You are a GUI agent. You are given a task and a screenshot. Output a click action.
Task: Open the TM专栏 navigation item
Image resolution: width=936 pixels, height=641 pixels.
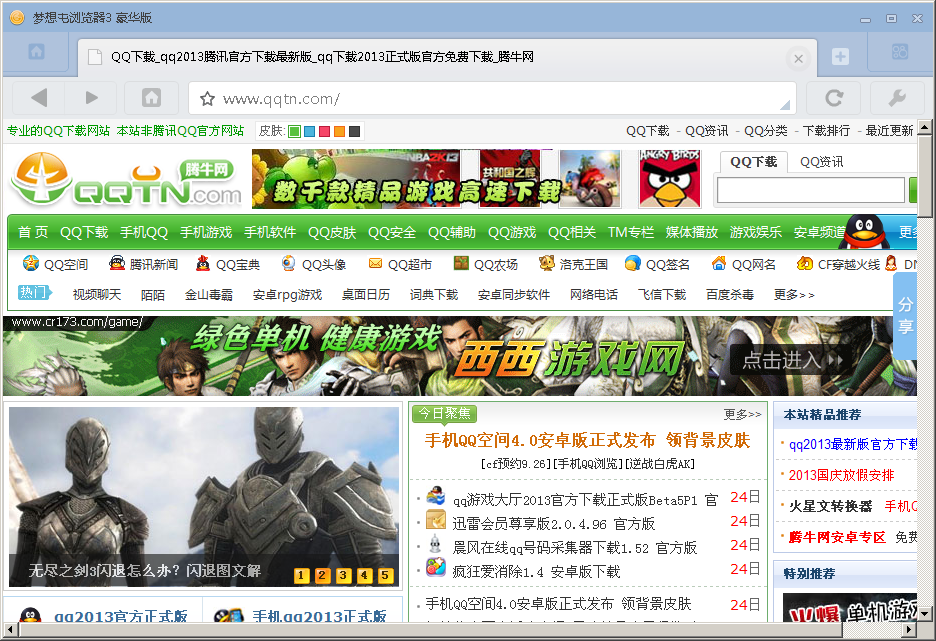pyautogui.click(x=630, y=232)
